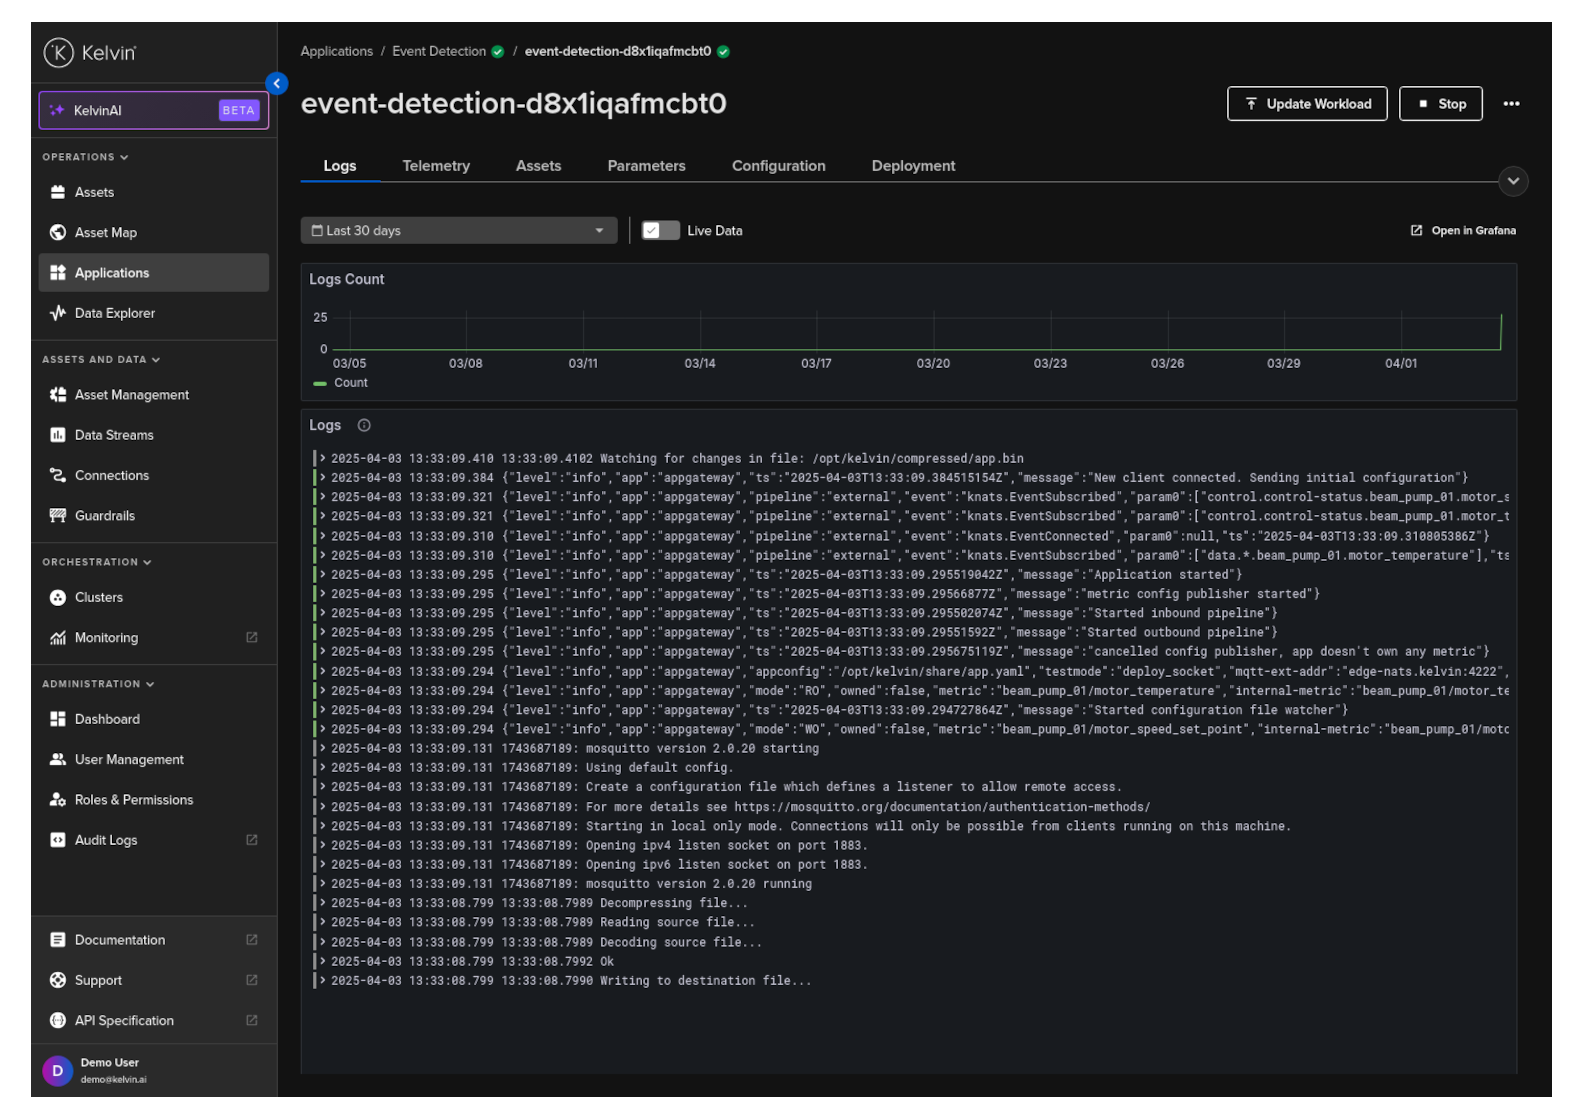The image size is (1584, 1120).
Task: Click the Logs info circle icon
Action: pos(364,425)
